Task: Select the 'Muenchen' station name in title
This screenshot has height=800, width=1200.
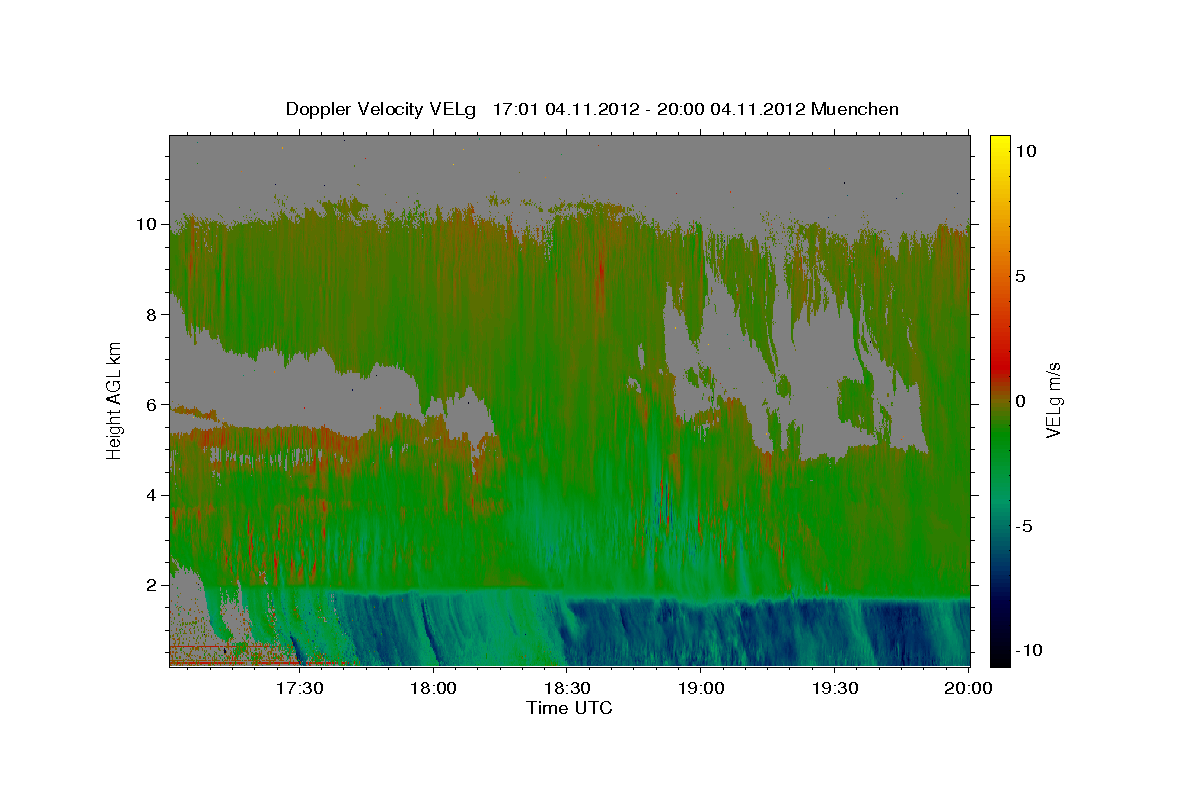Action: [x=855, y=109]
